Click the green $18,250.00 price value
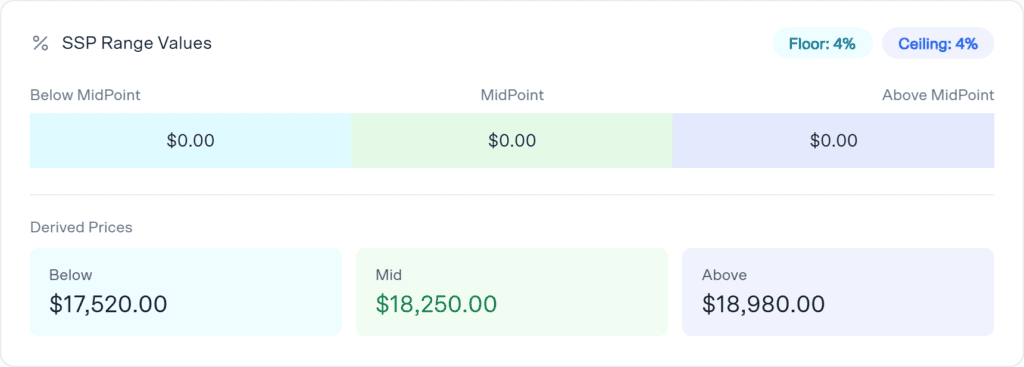Screen dimensions: 1024x367 point(436,304)
